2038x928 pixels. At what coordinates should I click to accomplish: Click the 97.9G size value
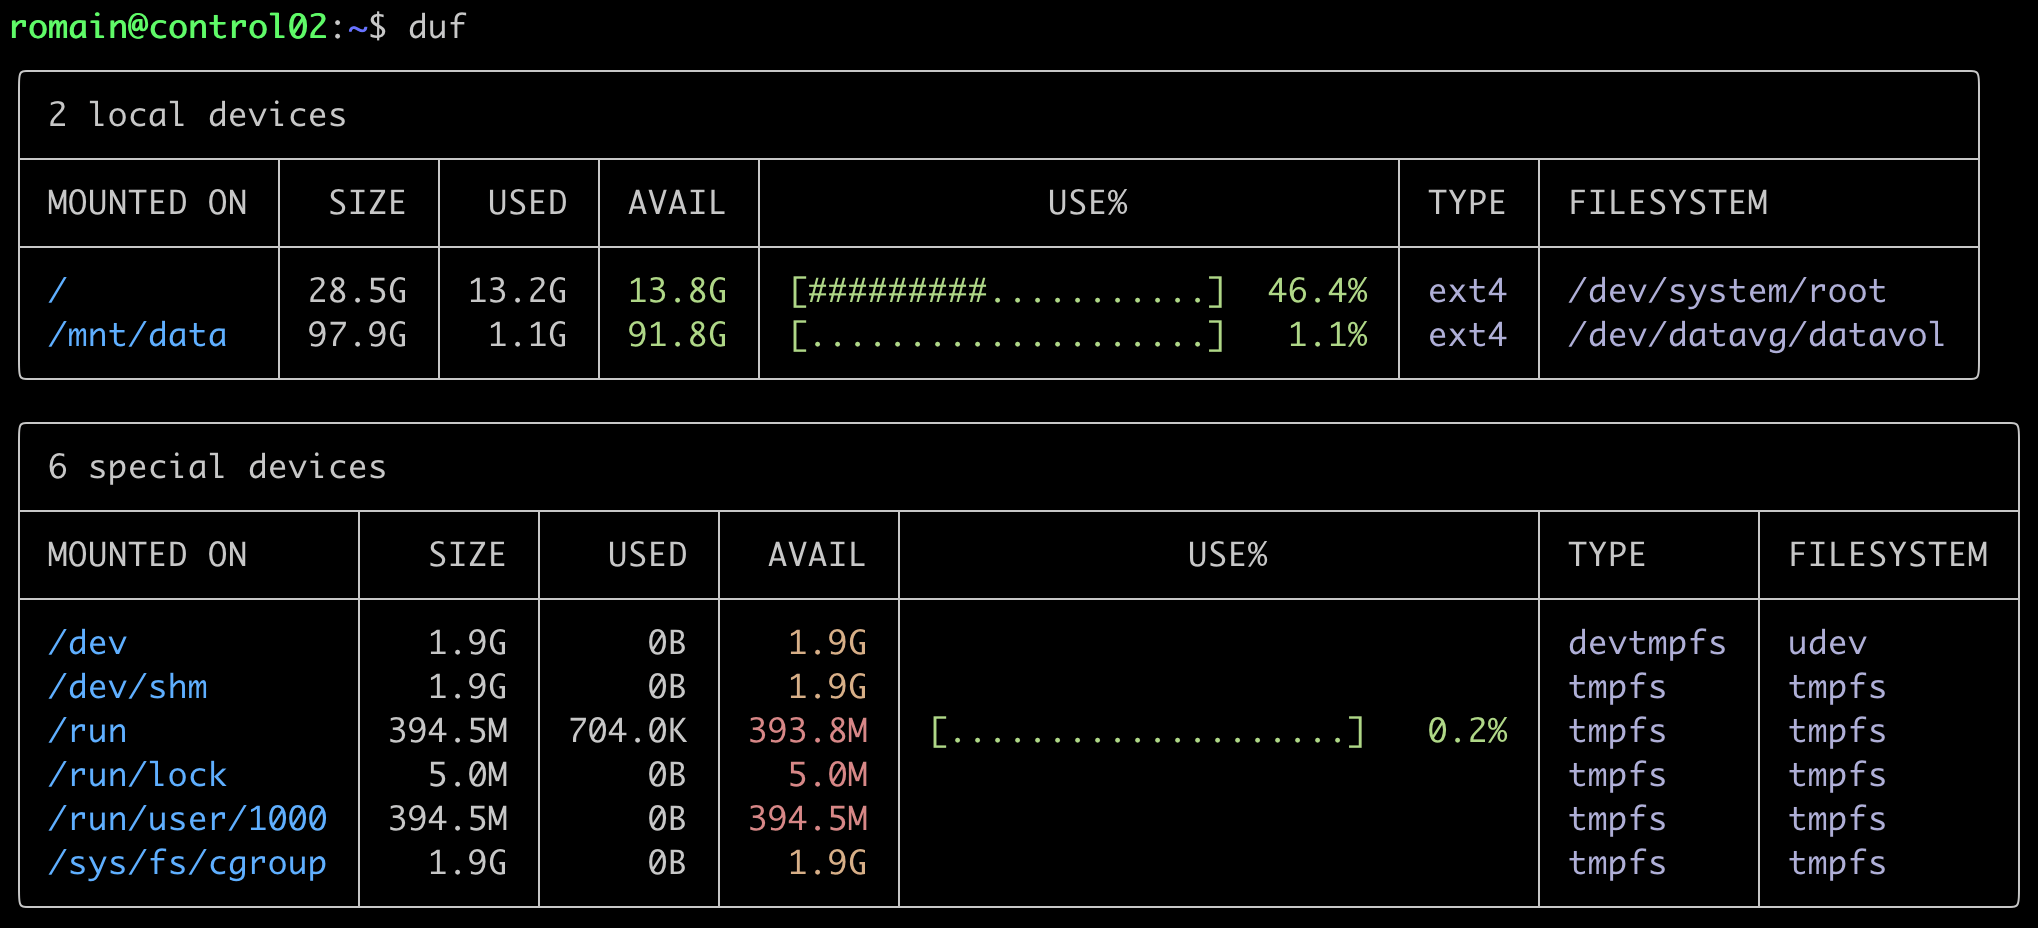point(357,335)
